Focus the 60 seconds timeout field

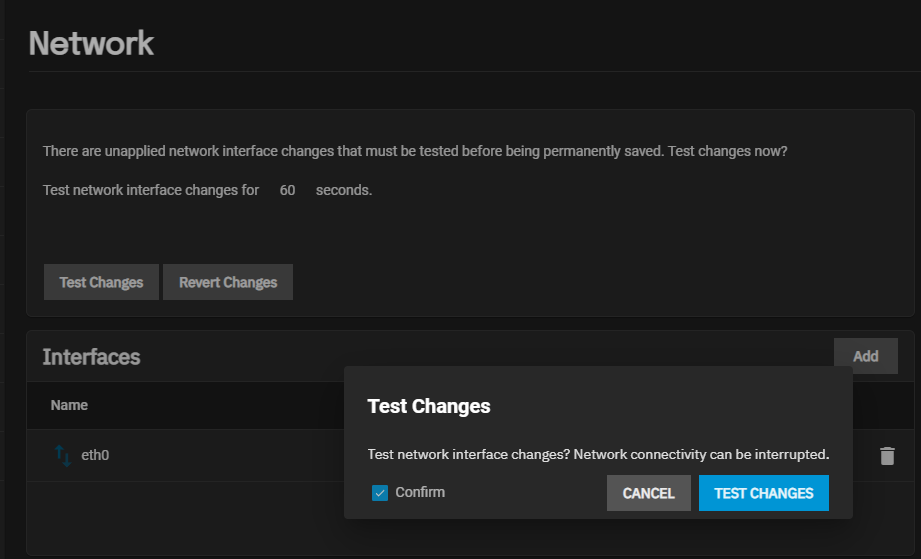(288, 190)
